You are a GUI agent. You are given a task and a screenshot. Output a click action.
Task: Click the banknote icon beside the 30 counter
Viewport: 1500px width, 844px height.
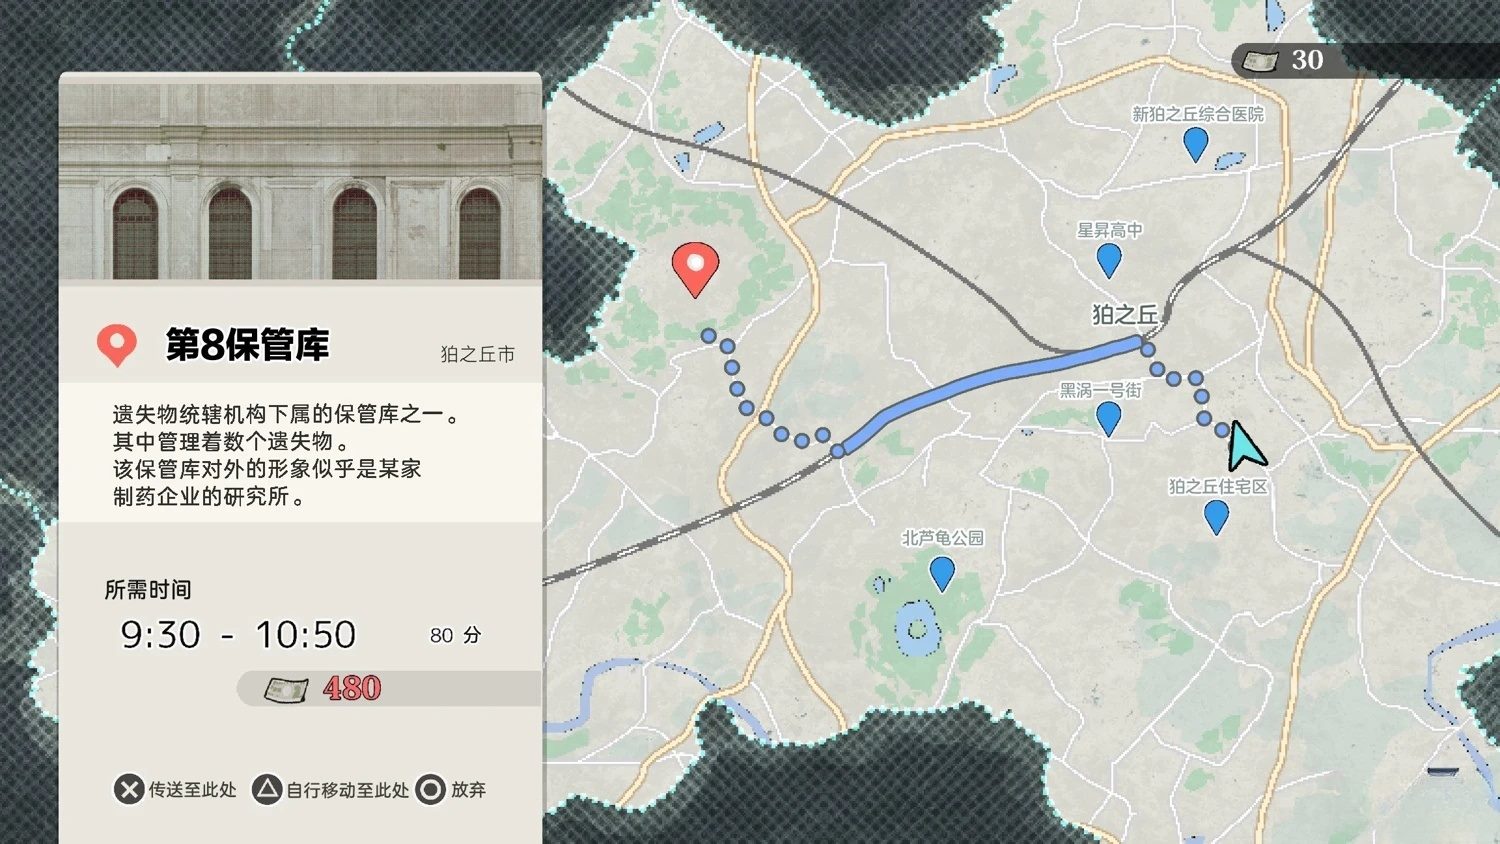(x=1260, y=60)
